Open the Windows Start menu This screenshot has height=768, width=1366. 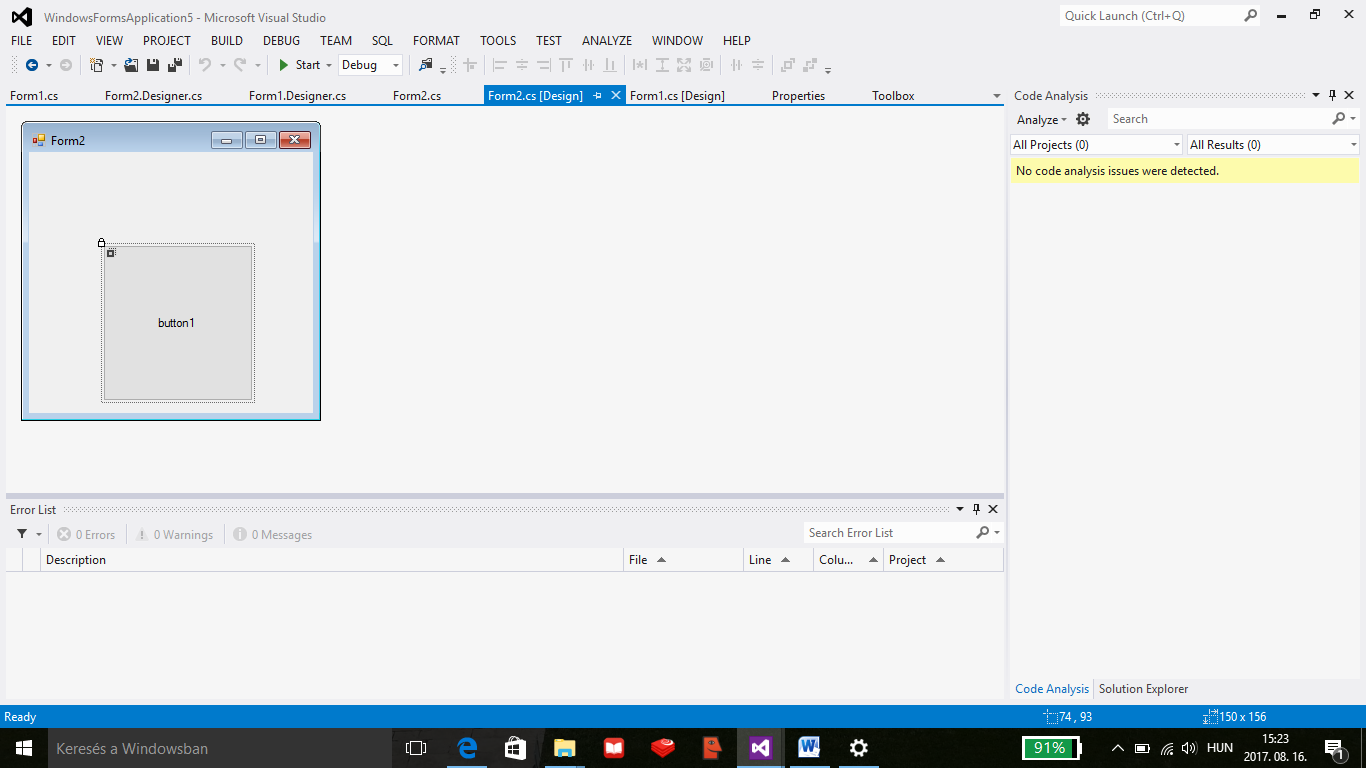[x=23, y=748]
